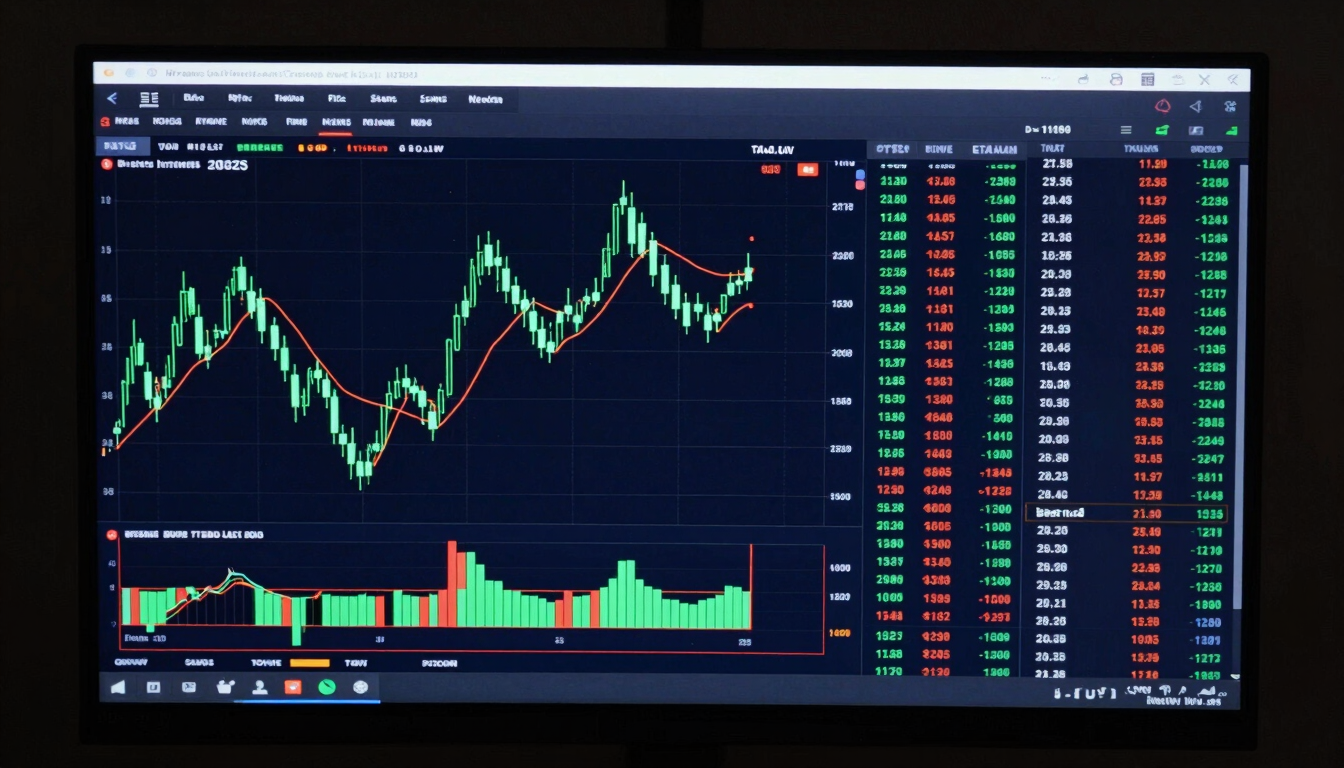The width and height of the screenshot is (1344, 768).
Task: Click the red dot marker beside chart
Action: 860,186
